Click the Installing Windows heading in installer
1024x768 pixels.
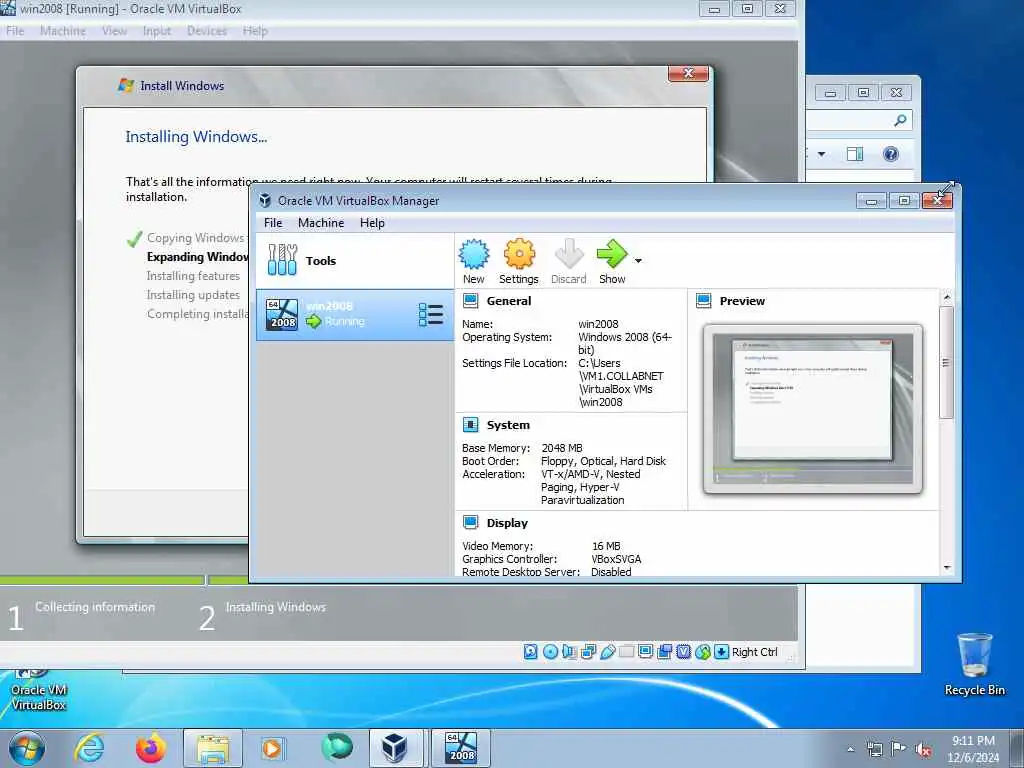pos(196,136)
